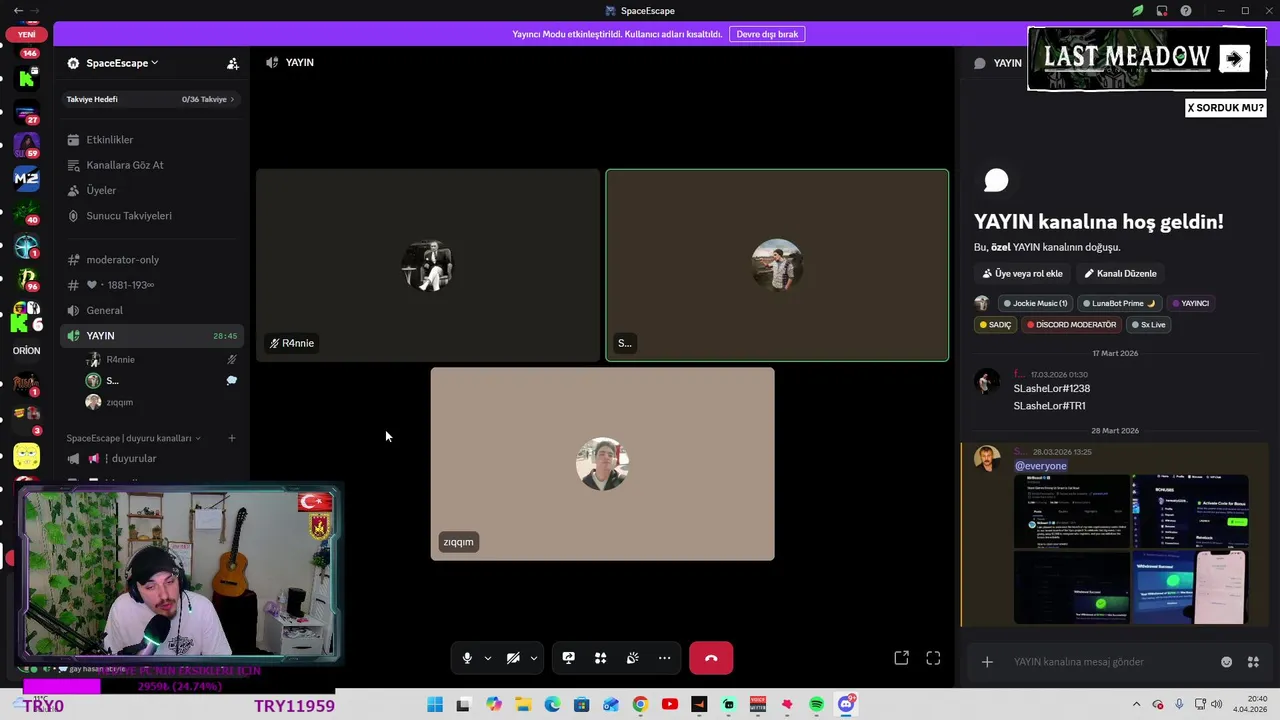Open Üyeler members list
This screenshot has height=720, width=1280.
153,190
